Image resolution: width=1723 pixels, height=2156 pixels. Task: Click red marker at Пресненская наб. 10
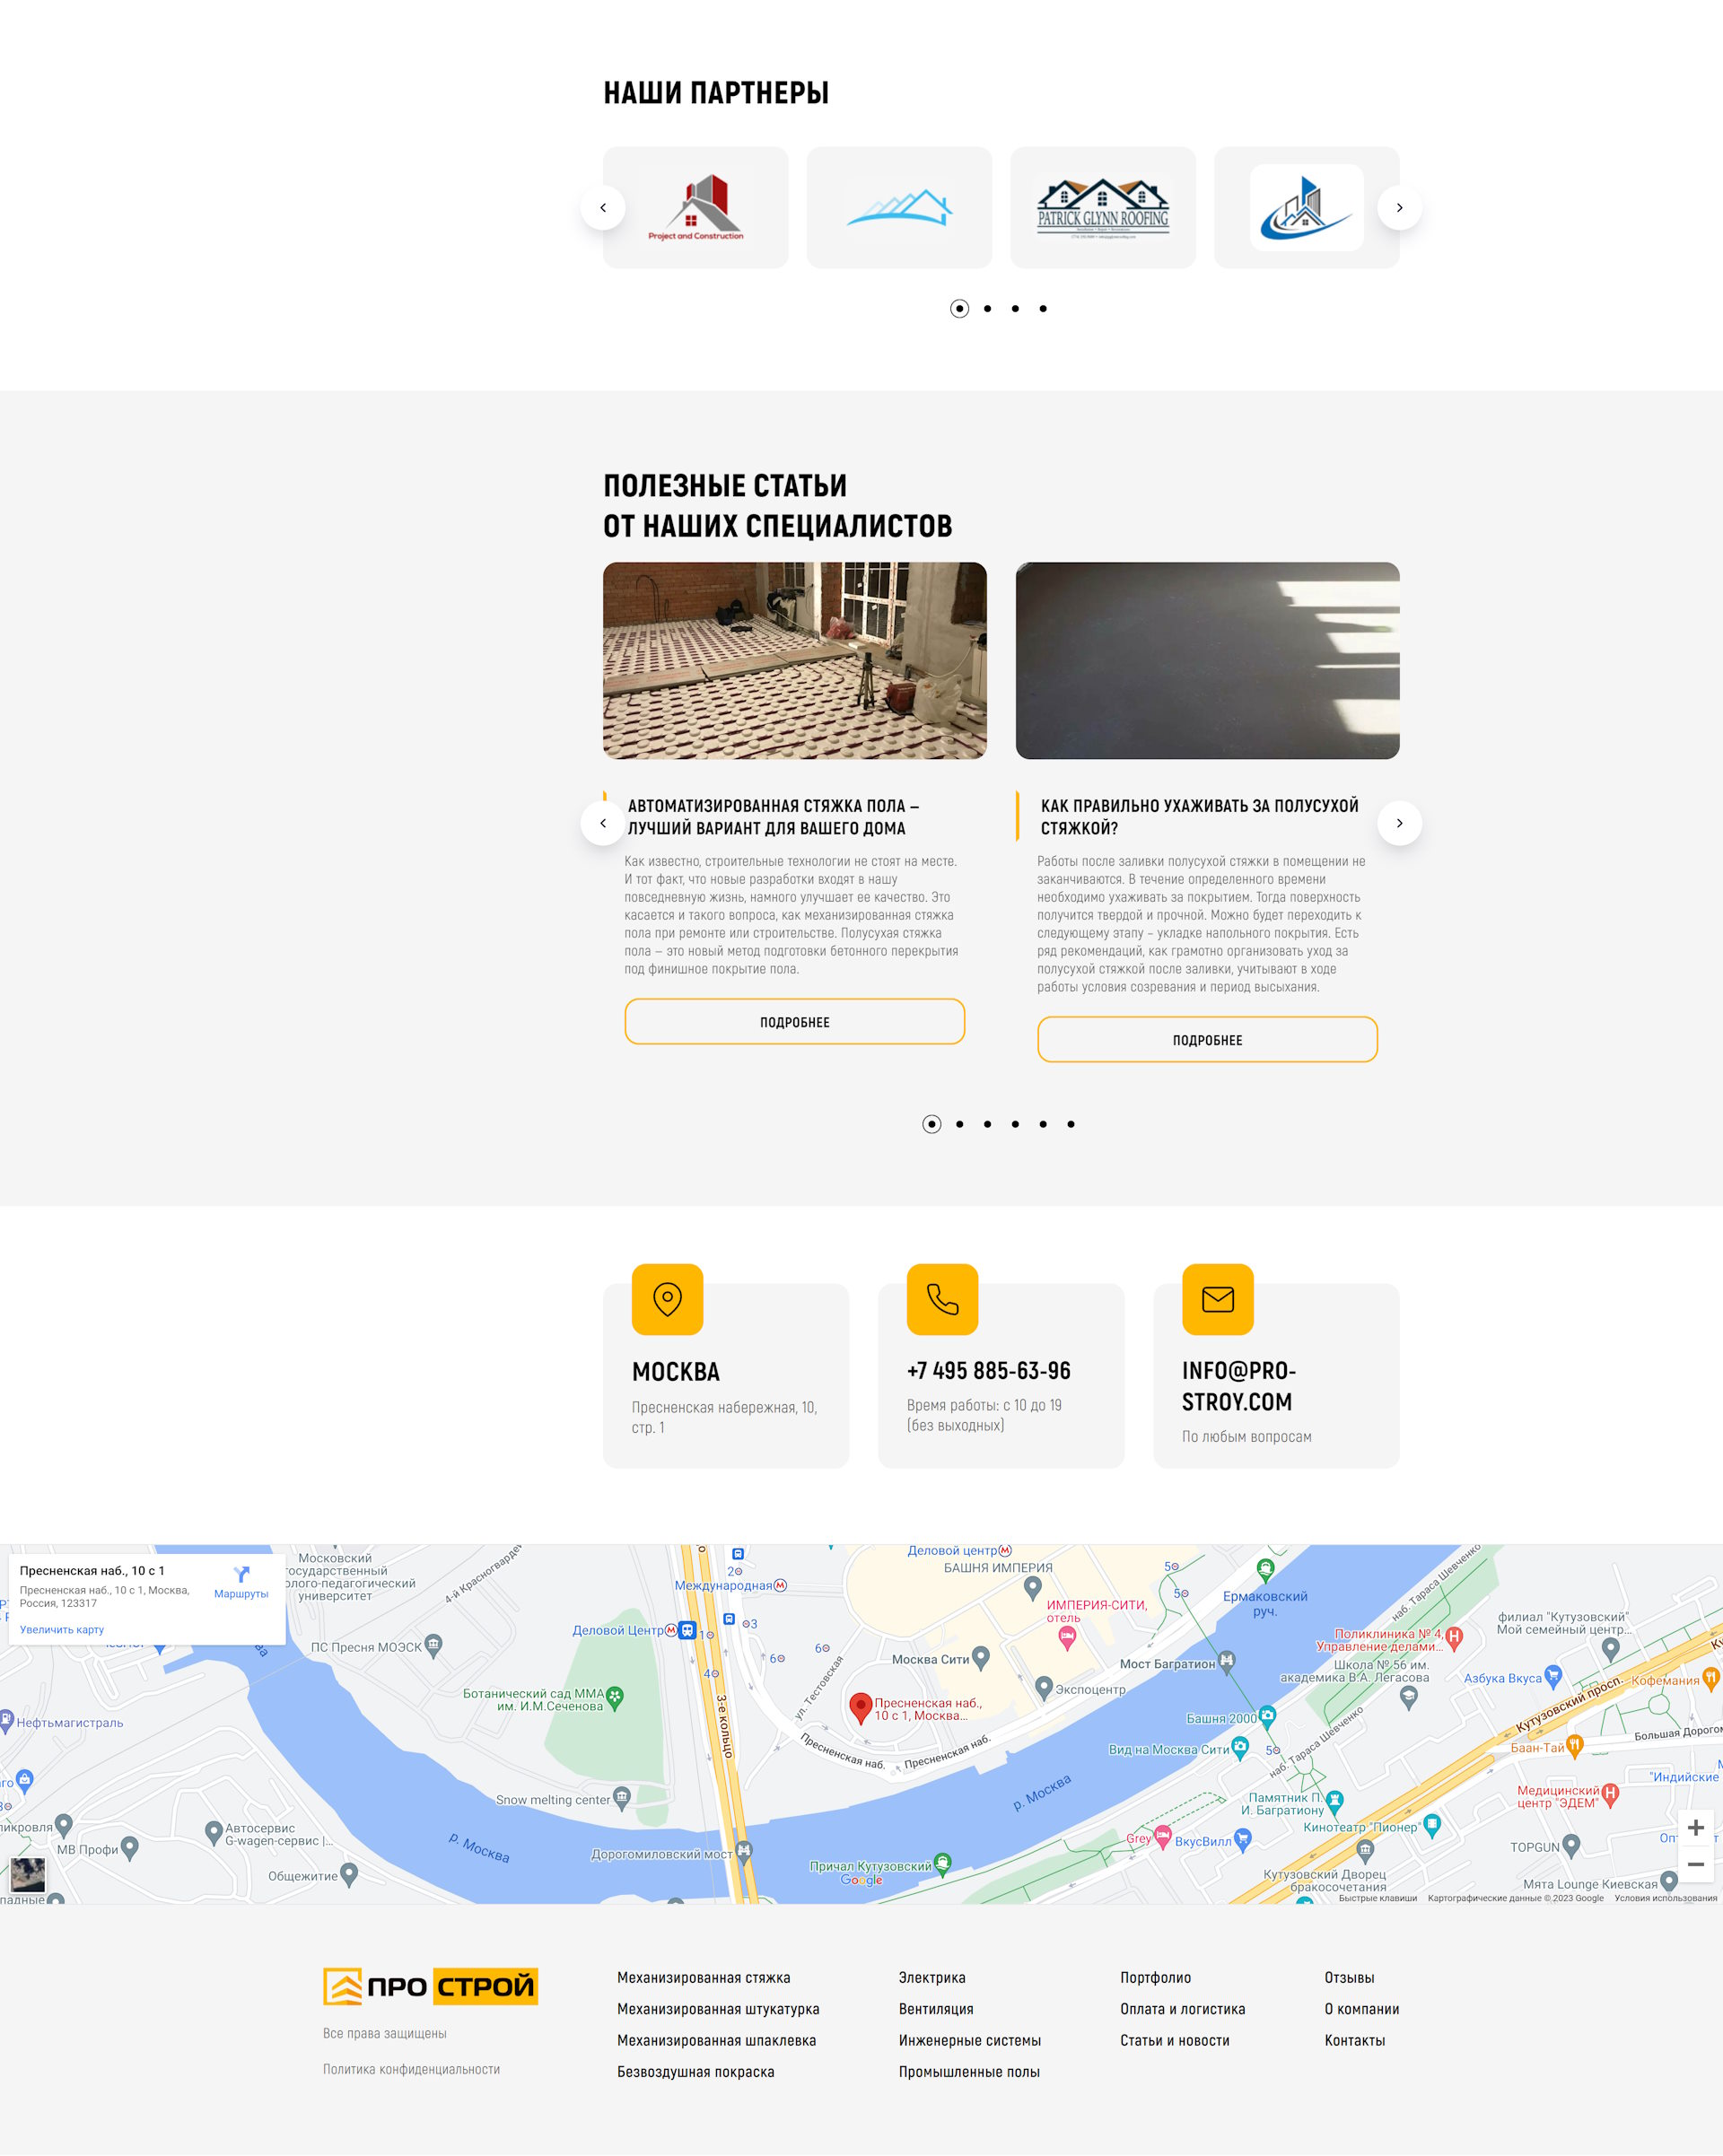(860, 1707)
